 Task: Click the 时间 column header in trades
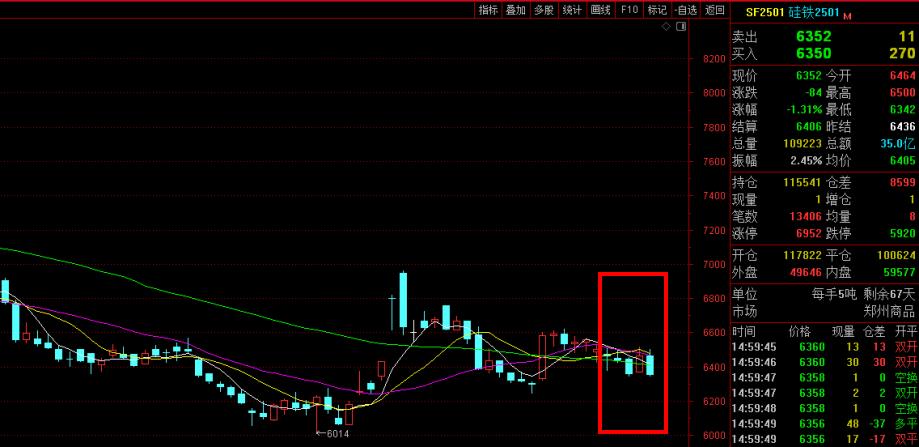point(744,330)
